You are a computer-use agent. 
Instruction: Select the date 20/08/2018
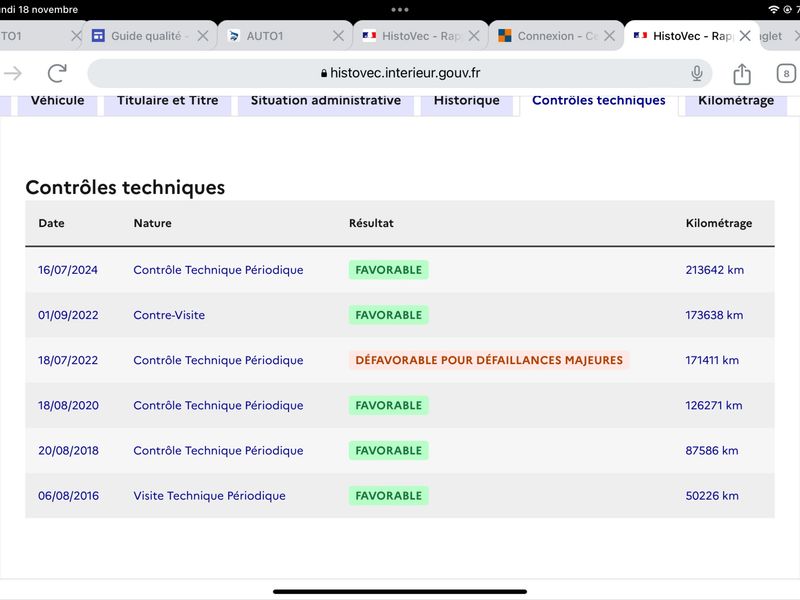(68, 451)
